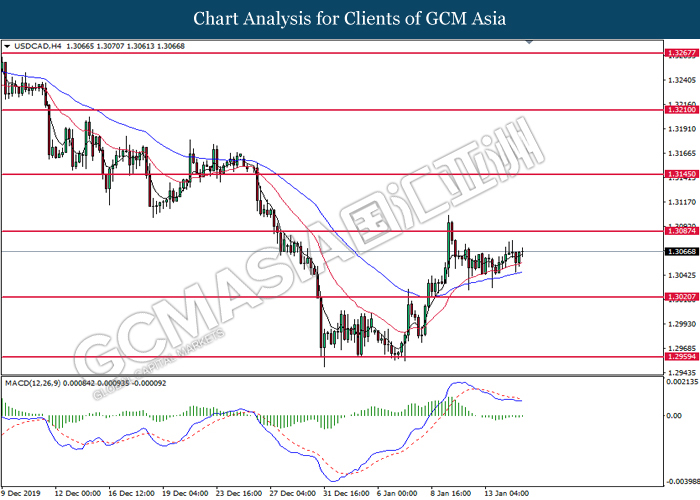The width and height of the screenshot is (700, 500).
Task: Click the 16 Dec 12:00 time label
Action: click(x=131, y=493)
